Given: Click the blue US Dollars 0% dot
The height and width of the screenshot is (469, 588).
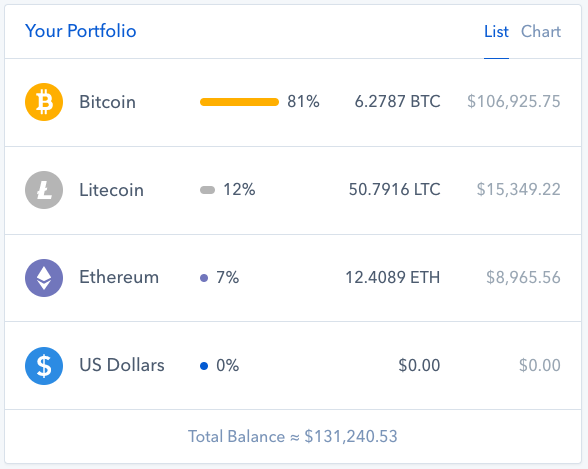Looking at the screenshot, I should click(x=204, y=366).
